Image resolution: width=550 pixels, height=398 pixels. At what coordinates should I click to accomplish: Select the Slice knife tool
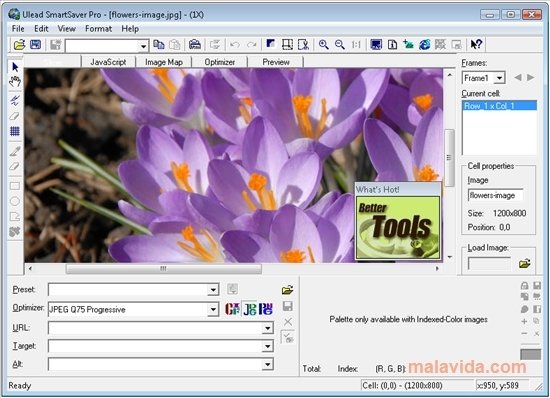[x=15, y=100]
